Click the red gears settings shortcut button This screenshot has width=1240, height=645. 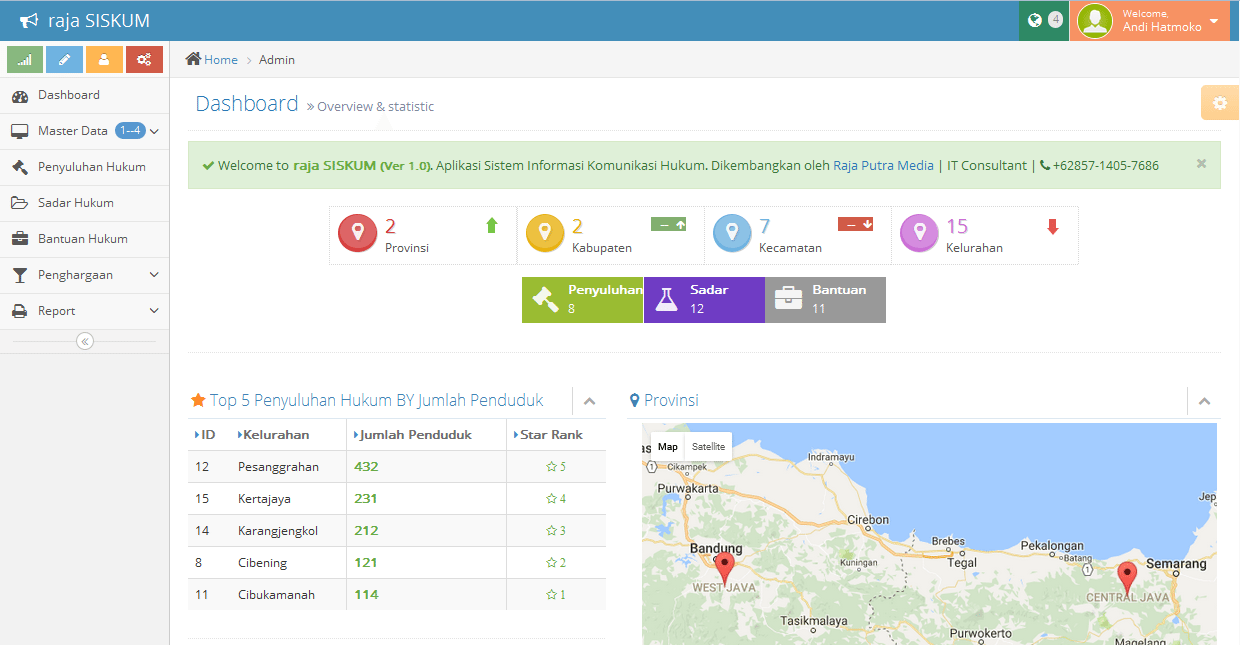click(144, 60)
